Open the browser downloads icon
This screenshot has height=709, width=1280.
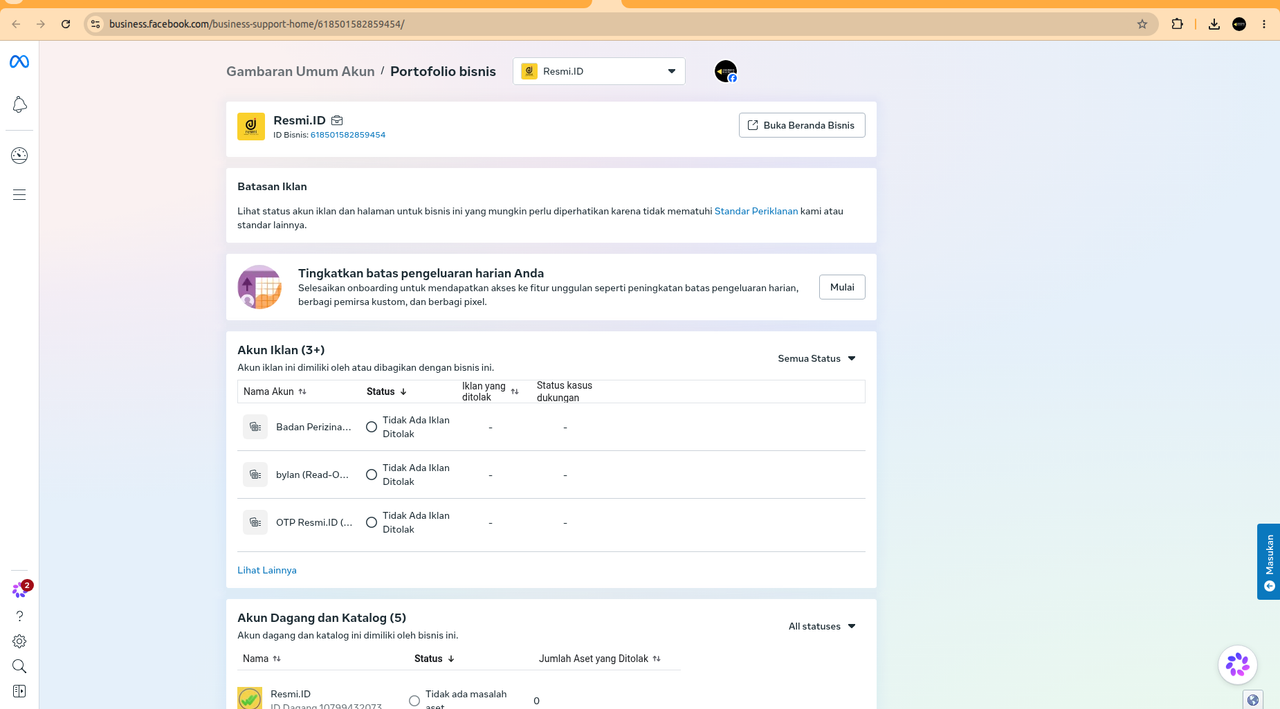(1214, 24)
